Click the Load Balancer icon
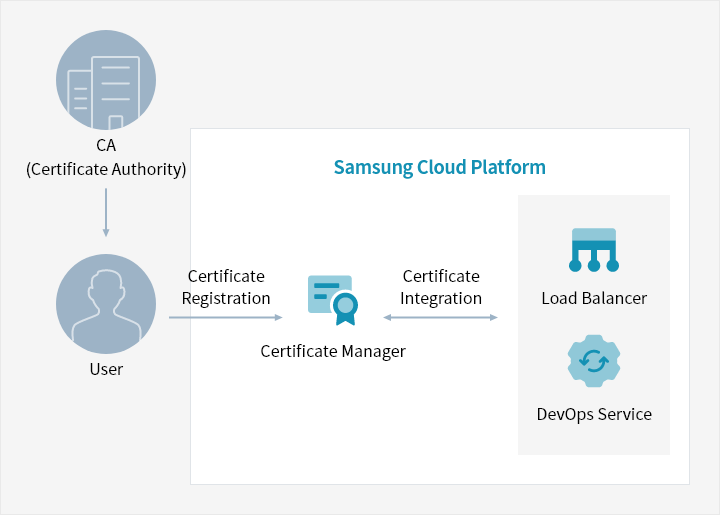 (x=594, y=250)
